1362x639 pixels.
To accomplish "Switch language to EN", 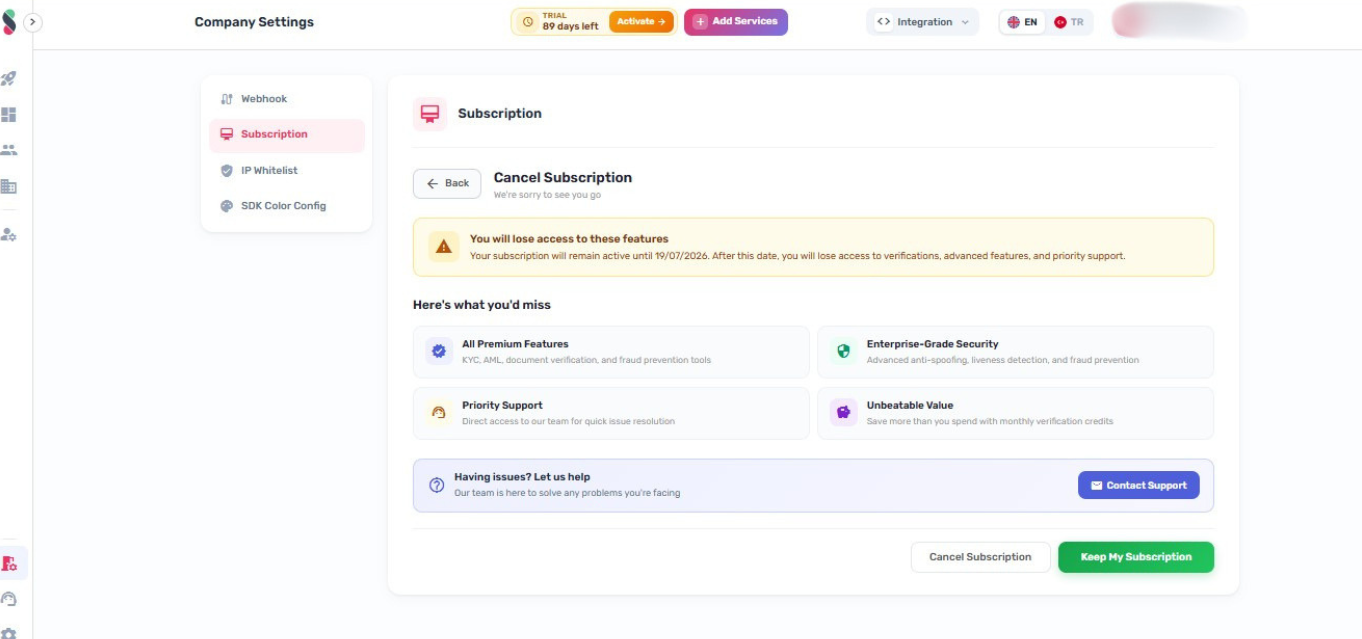I will 1022,22.
